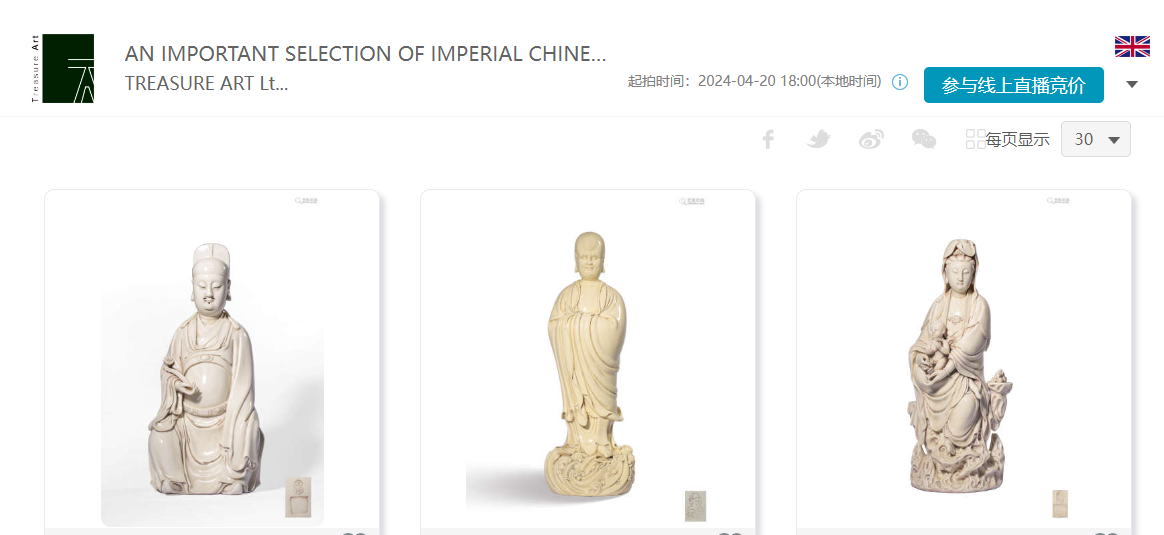Click the UK flag language icon
This screenshot has height=535, width=1164.
point(1132,46)
